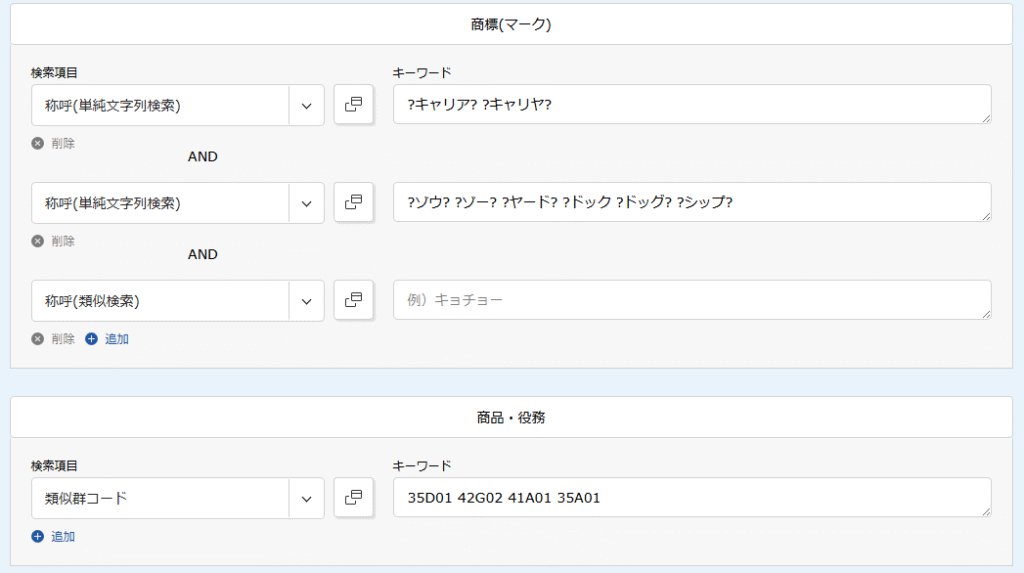Click delete X icon under first search row
The width and height of the screenshot is (1024, 573).
pyautogui.click(x=38, y=143)
